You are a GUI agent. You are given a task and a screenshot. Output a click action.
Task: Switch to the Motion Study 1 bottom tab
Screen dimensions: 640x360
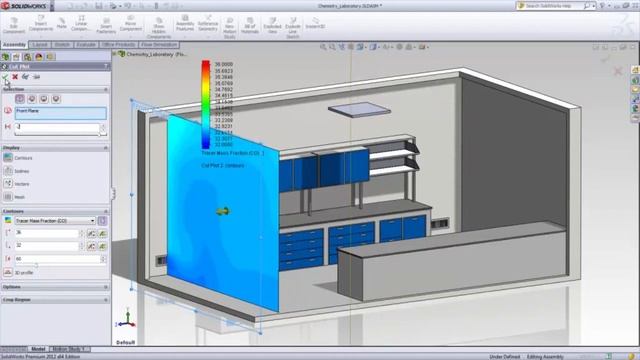tap(69, 349)
